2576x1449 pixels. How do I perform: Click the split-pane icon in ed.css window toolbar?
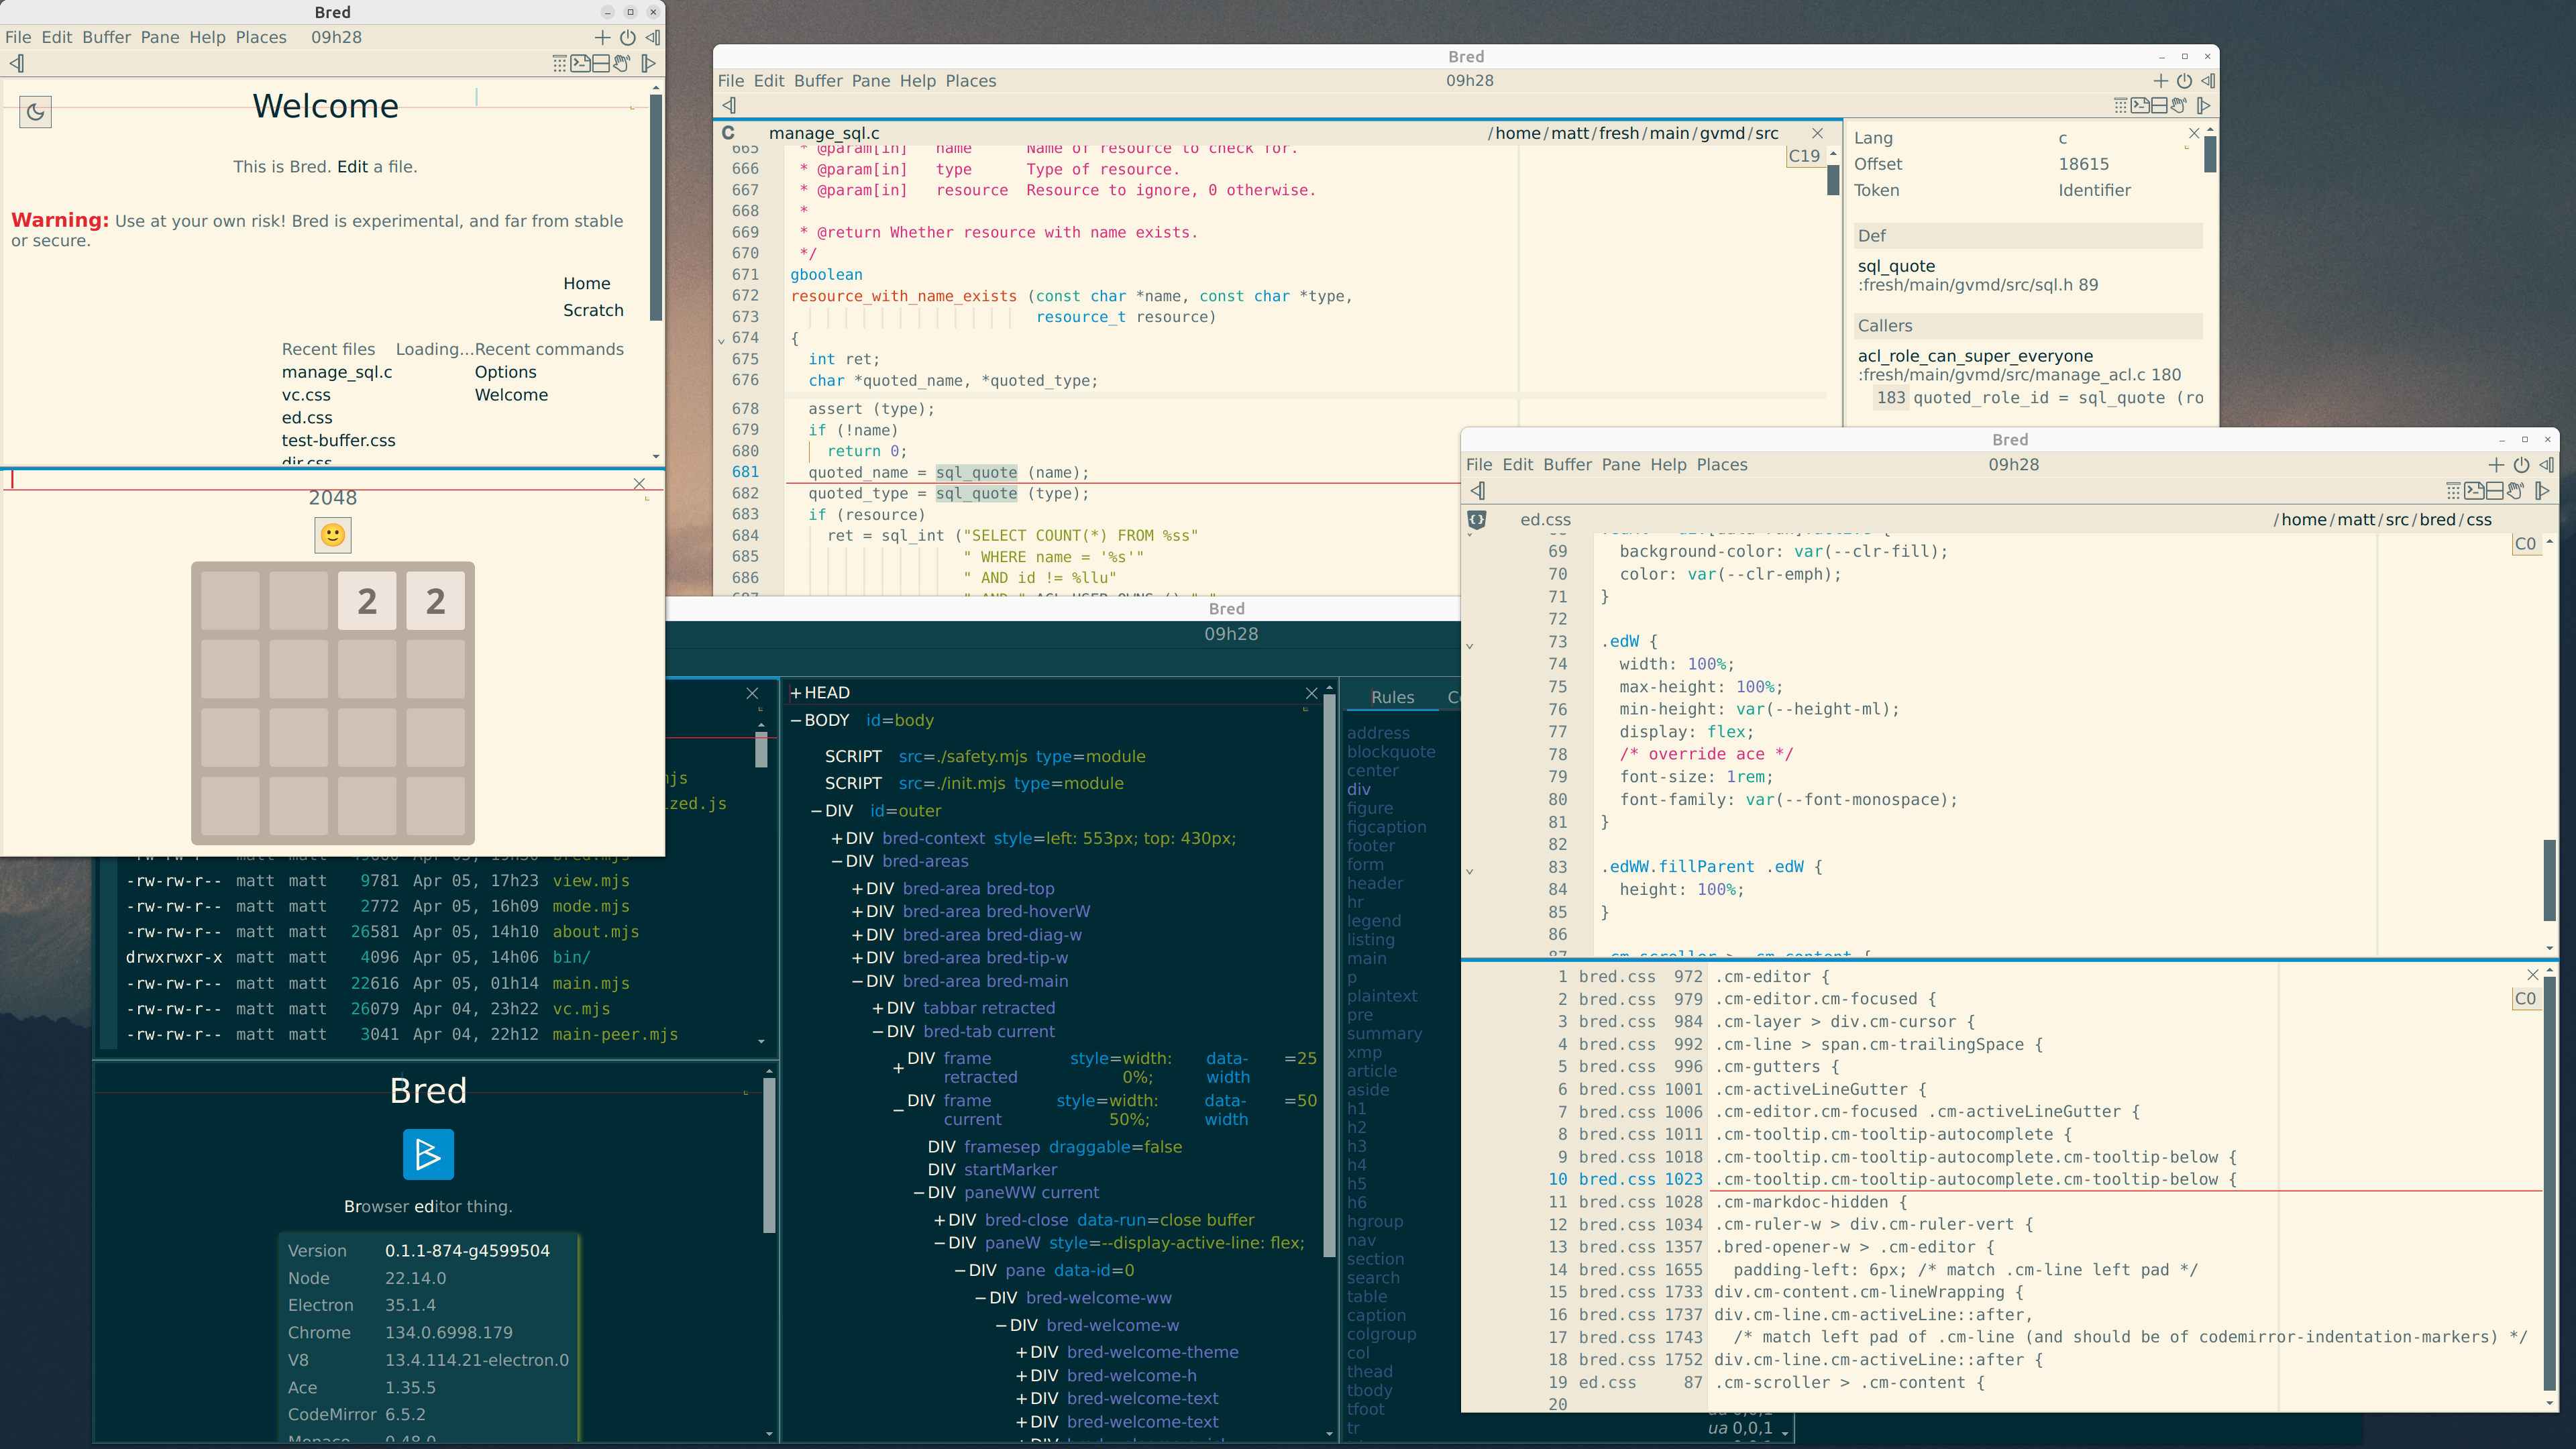click(2495, 491)
